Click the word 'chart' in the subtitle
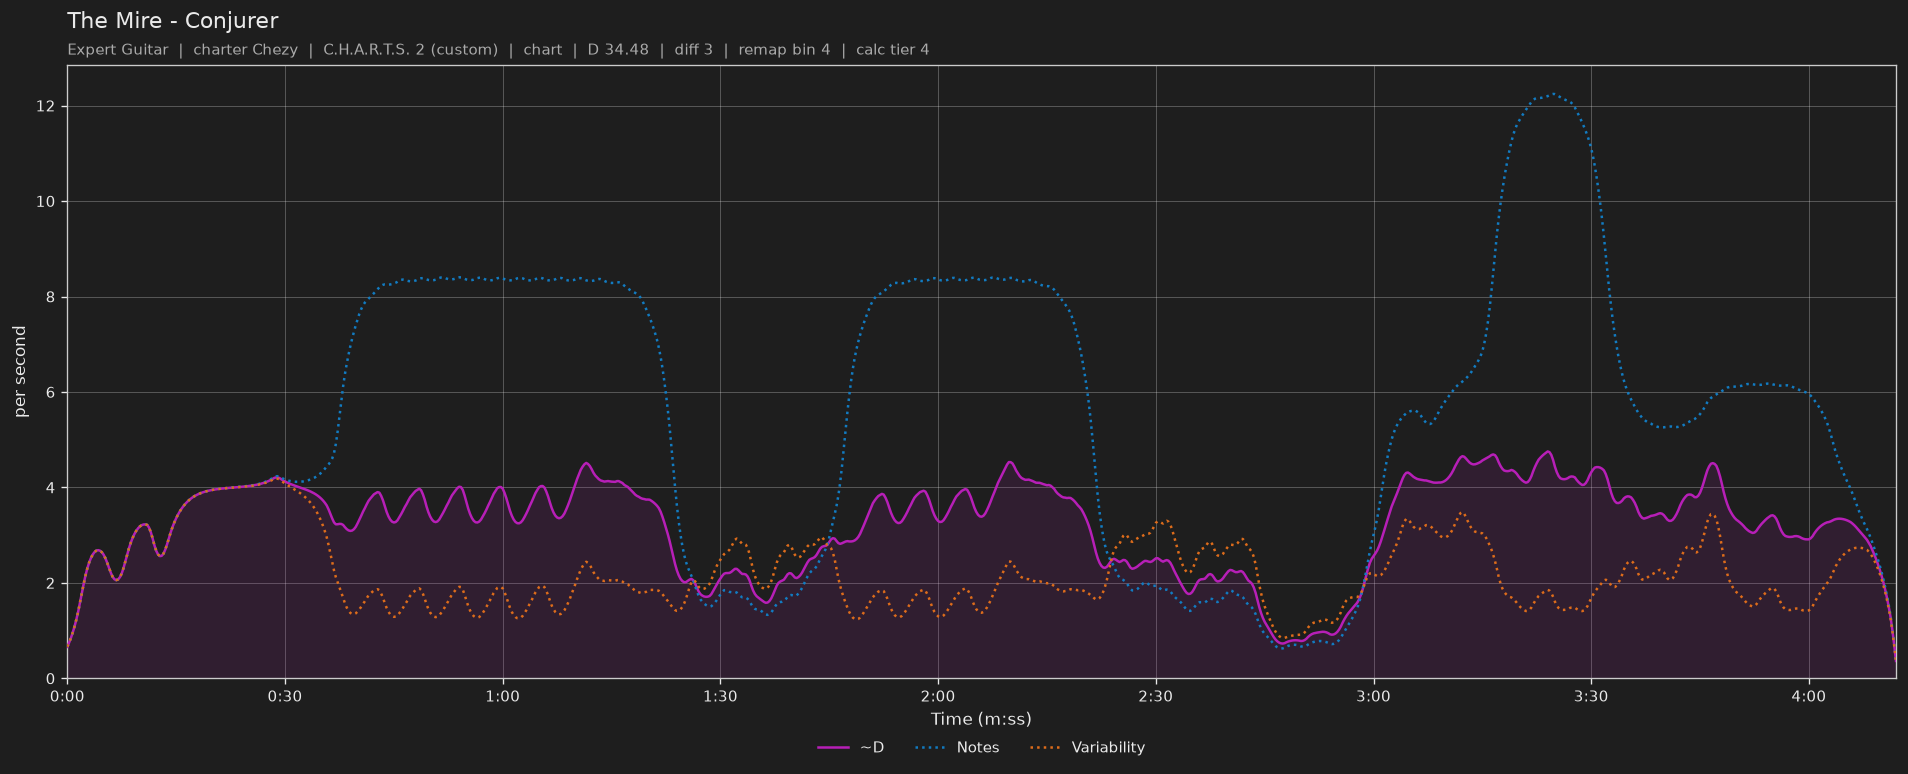Screen dimensions: 1908x774 pyautogui.click(x=542, y=49)
